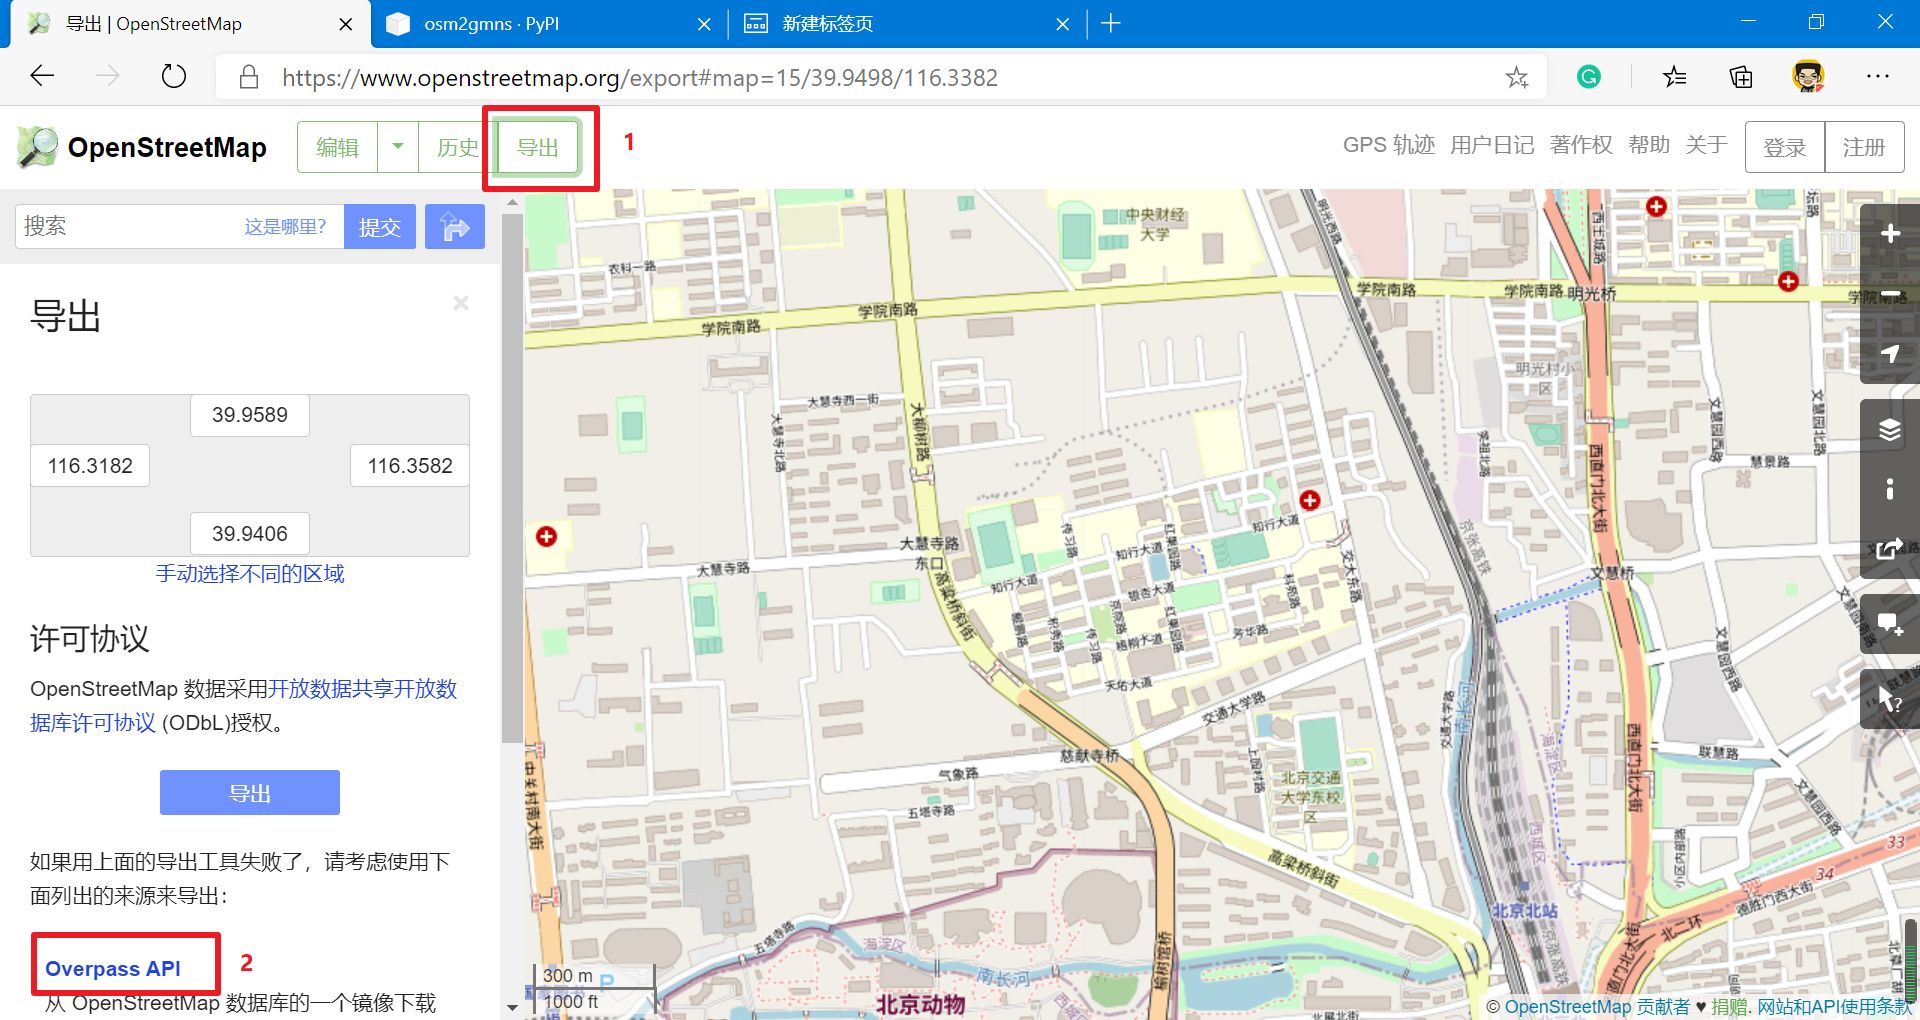Open browser settings and more menu
The height and width of the screenshot is (1020, 1920).
coord(1877,77)
